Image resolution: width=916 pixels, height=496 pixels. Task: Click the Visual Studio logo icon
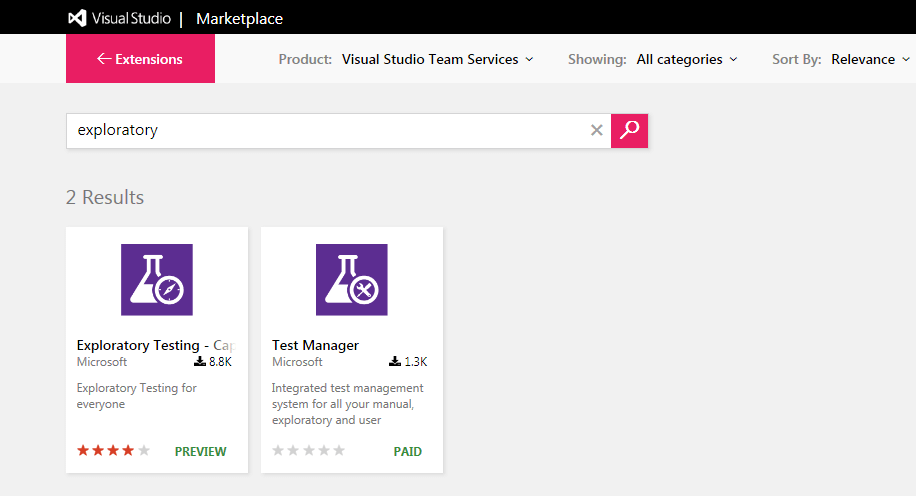click(77, 18)
